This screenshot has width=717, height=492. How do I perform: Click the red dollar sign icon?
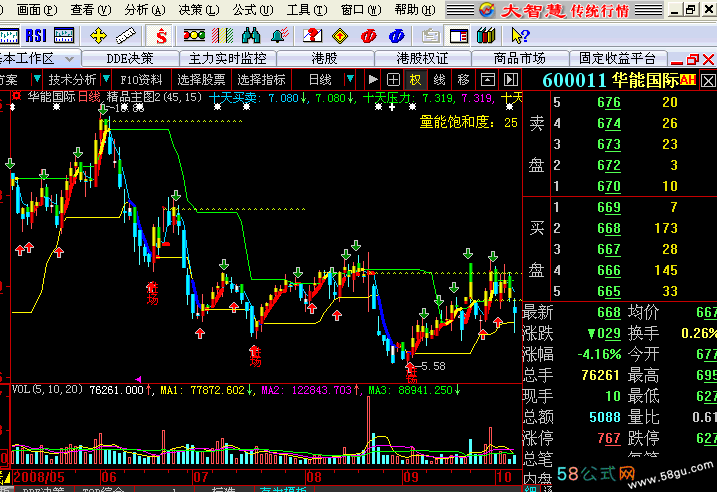click(x=161, y=36)
